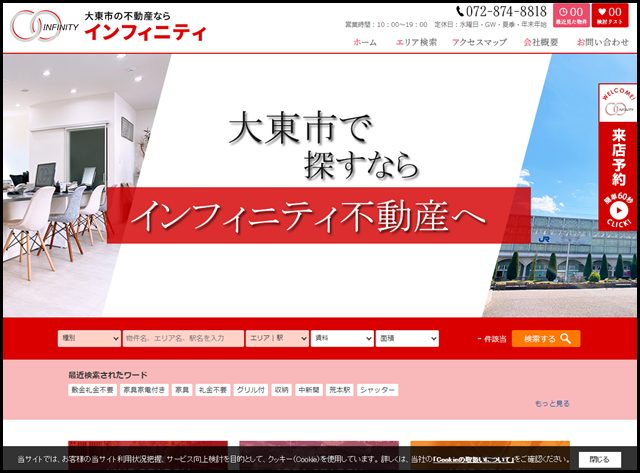Open 会社概要 menu item
Image resolution: width=640 pixels, height=473 pixels.
[541, 42]
